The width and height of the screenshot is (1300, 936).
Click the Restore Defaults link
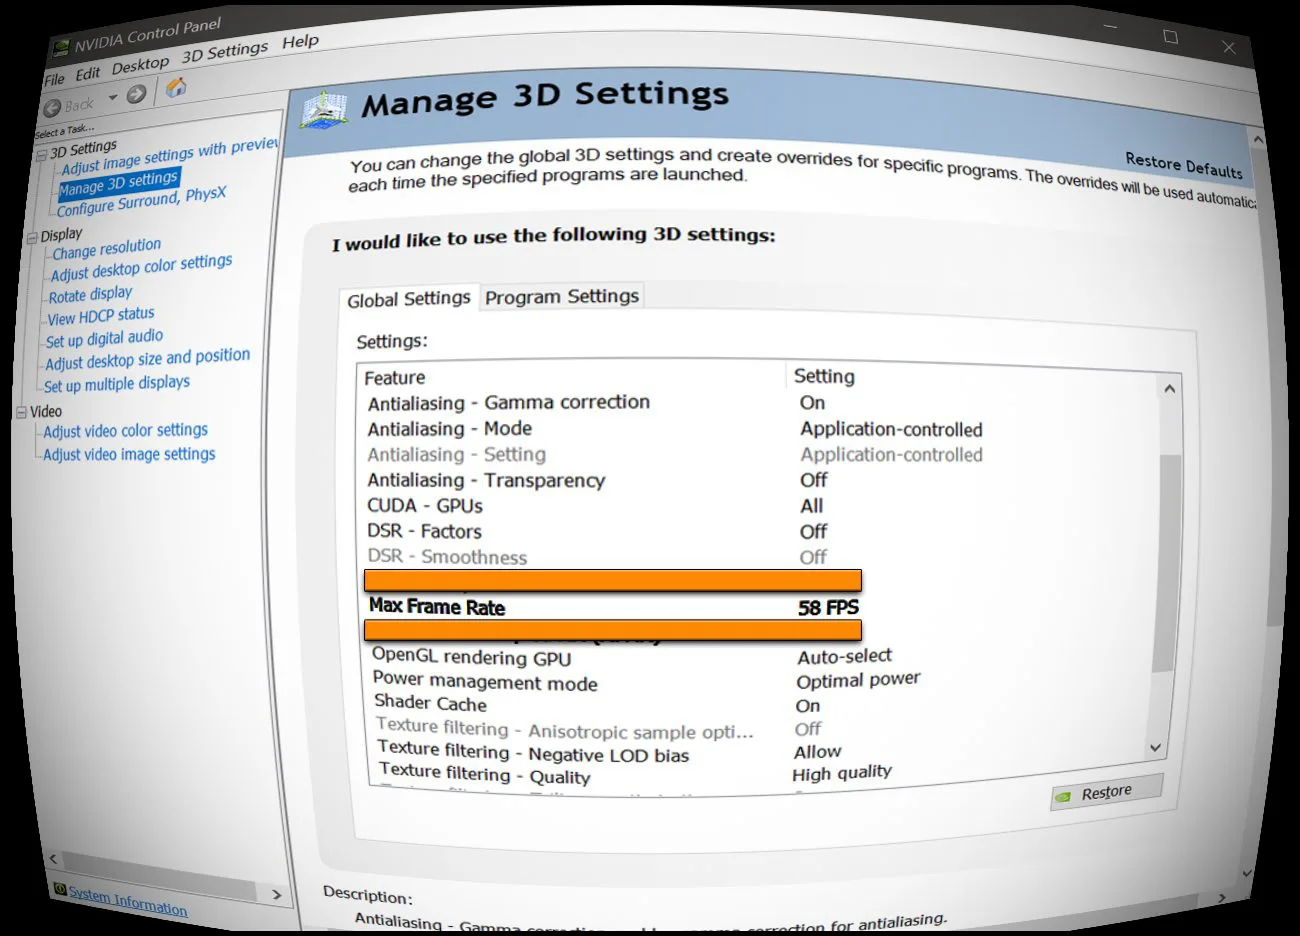[1183, 165]
